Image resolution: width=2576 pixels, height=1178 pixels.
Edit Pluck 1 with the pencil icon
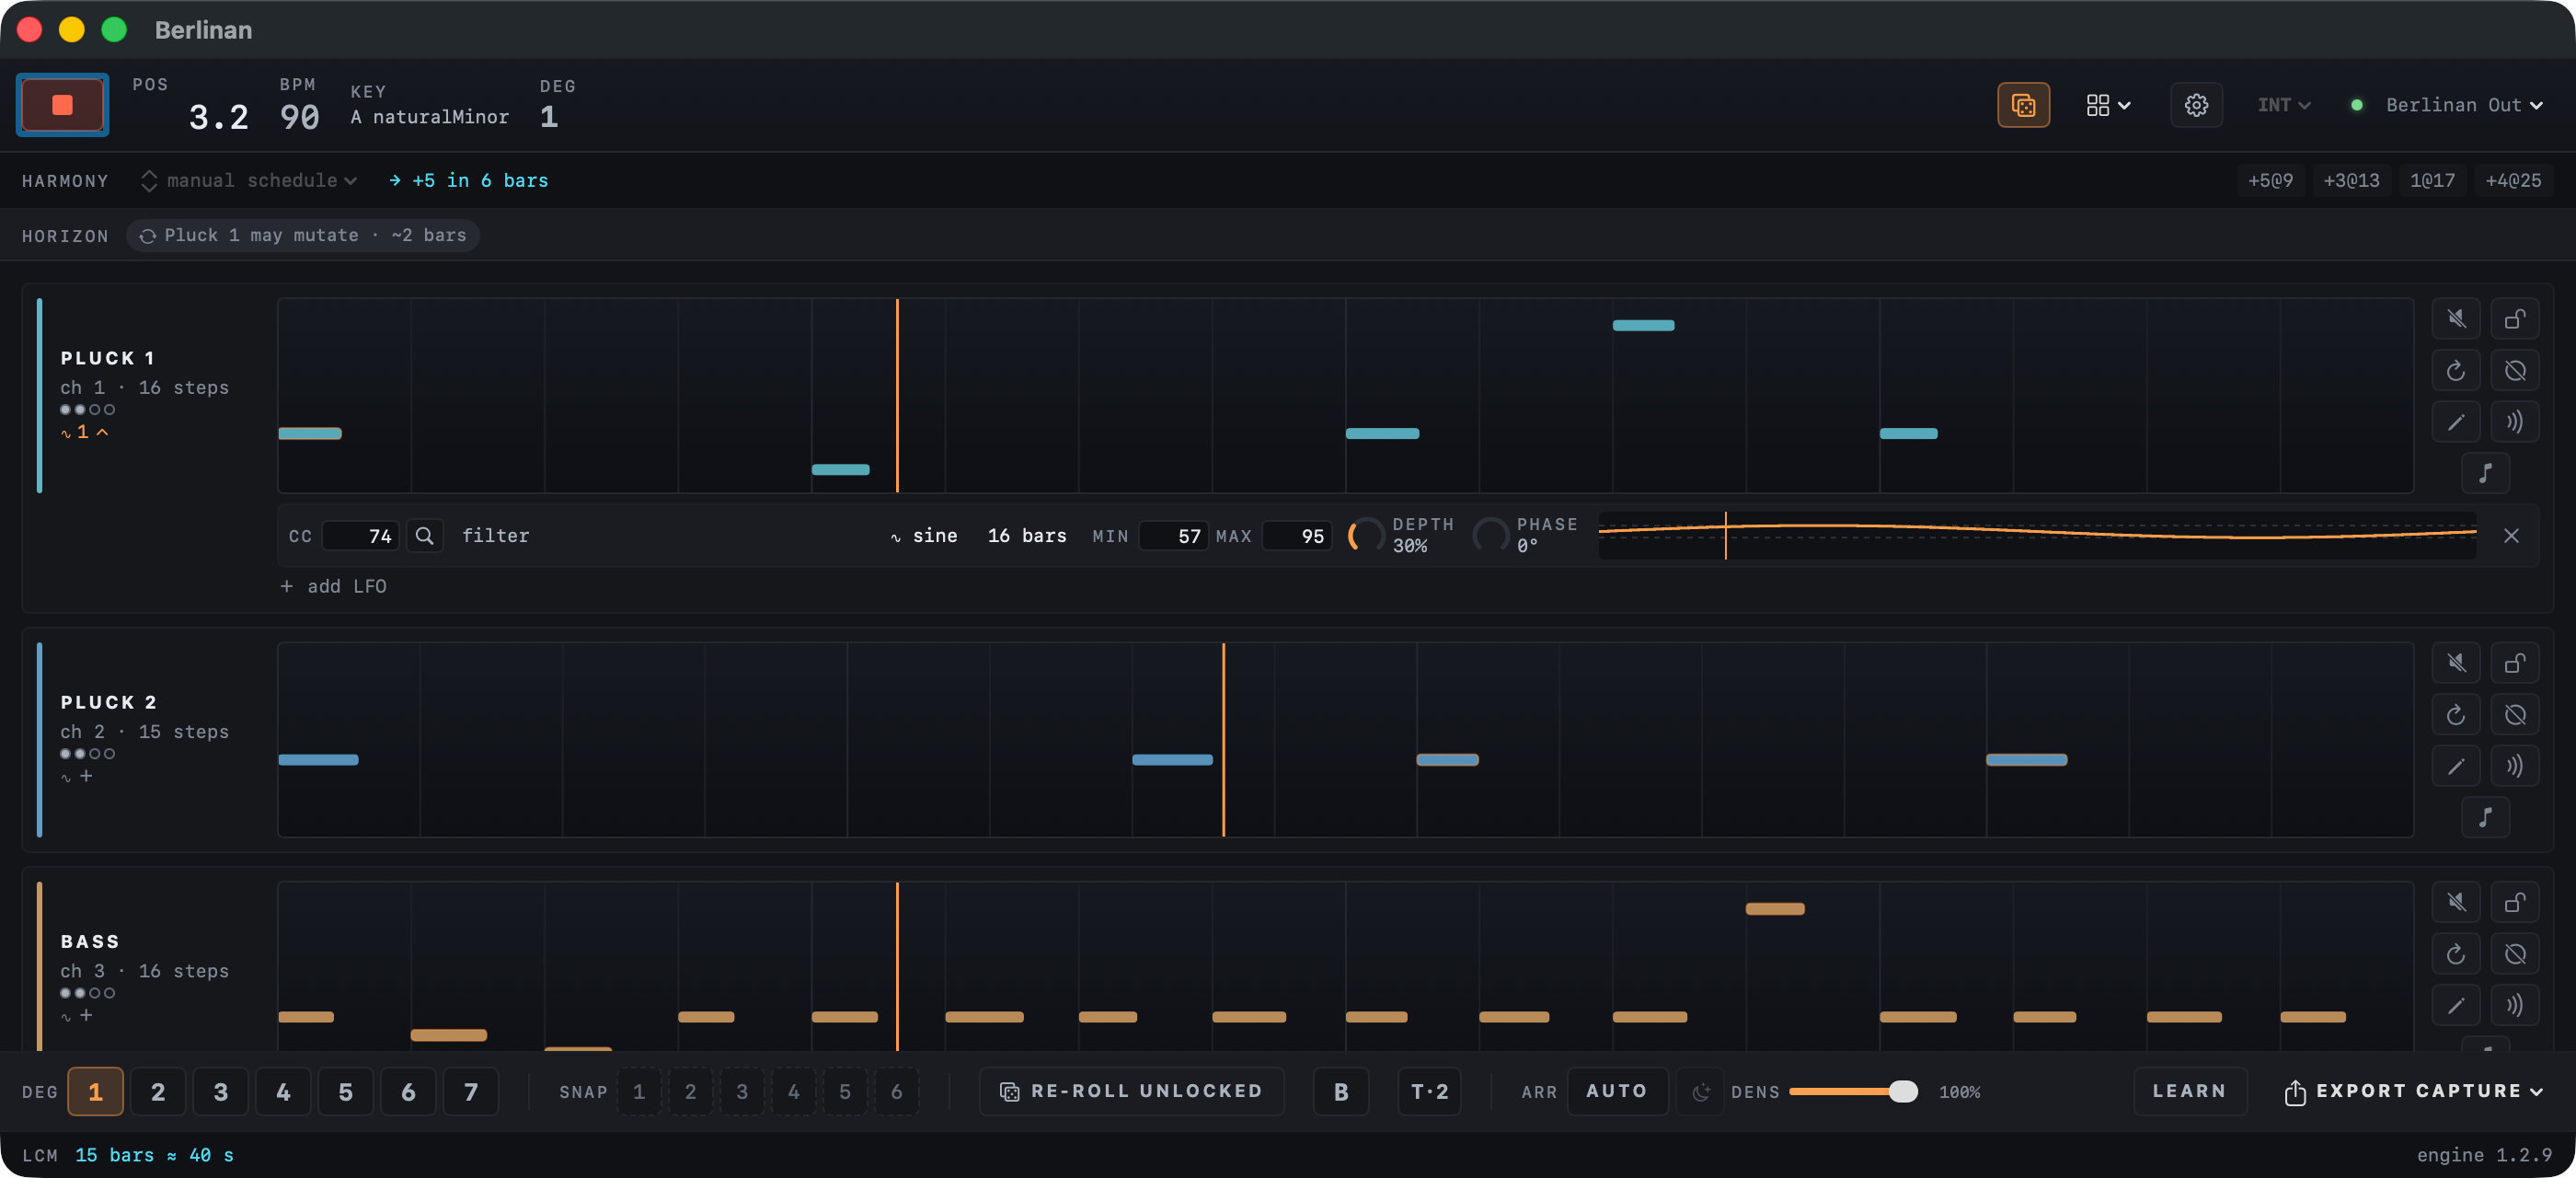click(2456, 422)
